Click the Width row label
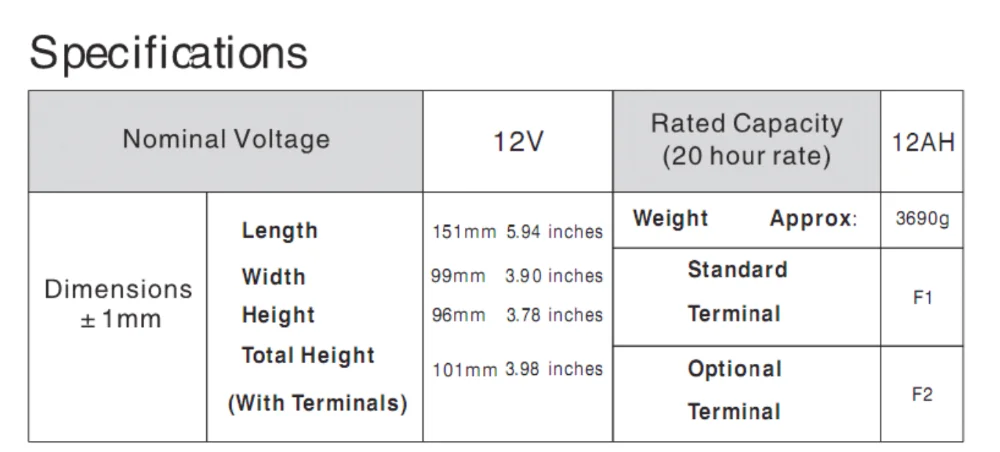 pyautogui.click(x=273, y=277)
